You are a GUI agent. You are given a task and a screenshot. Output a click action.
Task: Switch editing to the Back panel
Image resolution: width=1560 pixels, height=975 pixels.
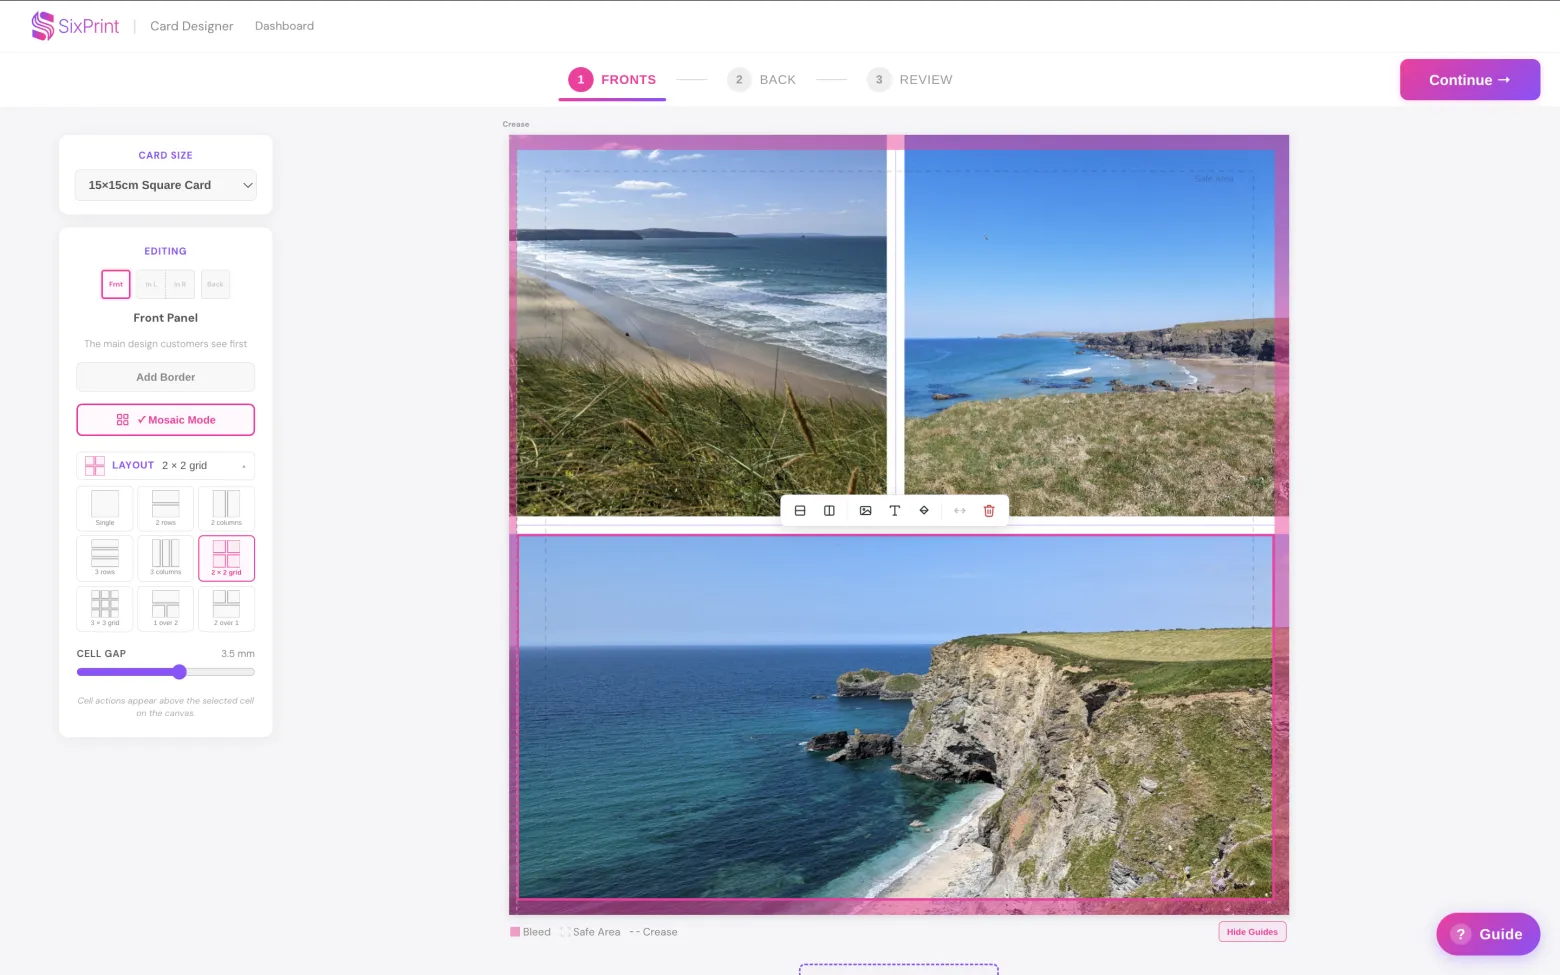(x=215, y=284)
